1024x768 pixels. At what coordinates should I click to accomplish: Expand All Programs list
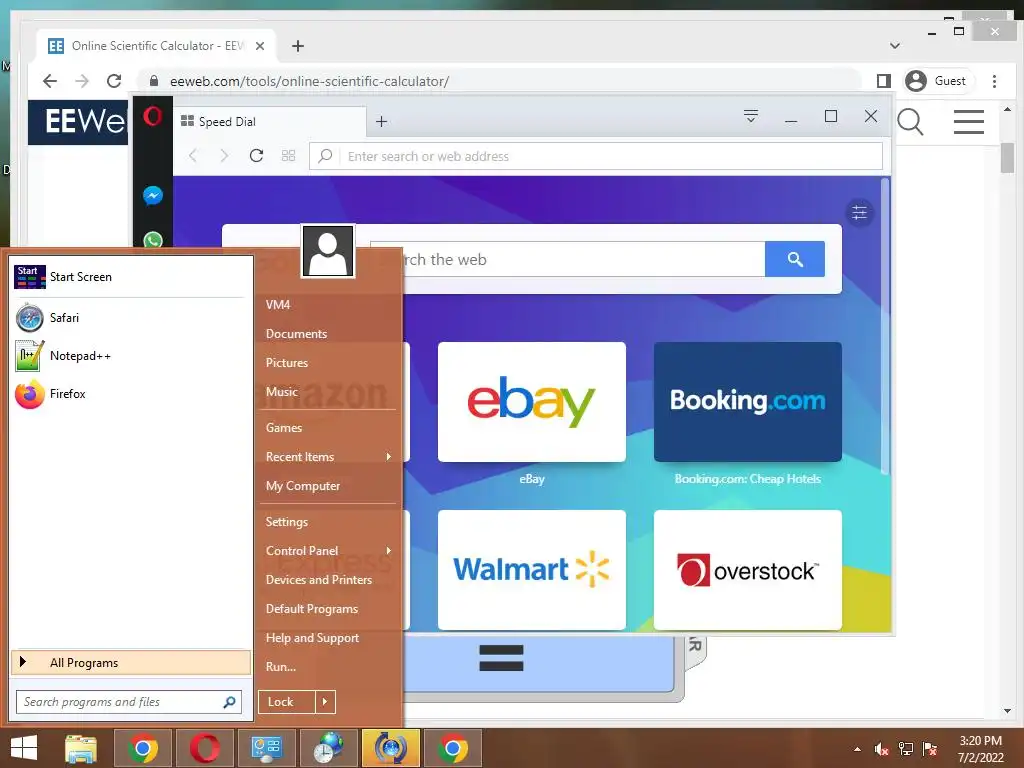[x=131, y=662]
